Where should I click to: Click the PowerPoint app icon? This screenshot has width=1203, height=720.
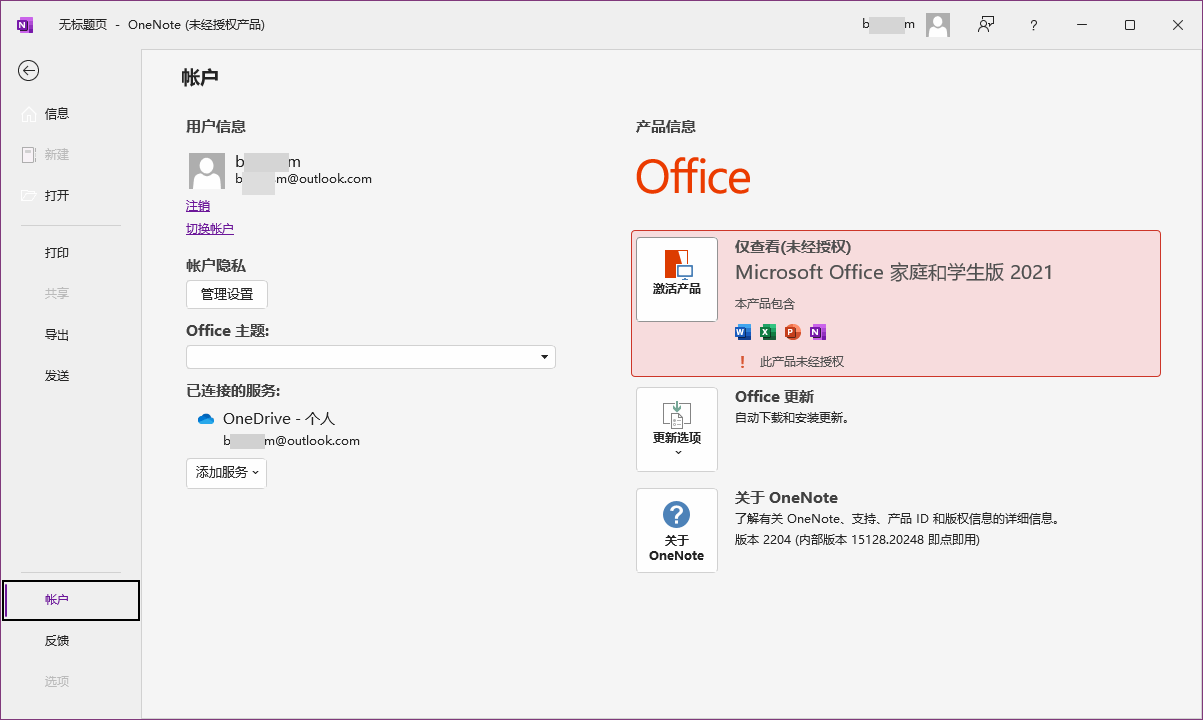pyautogui.click(x=793, y=332)
